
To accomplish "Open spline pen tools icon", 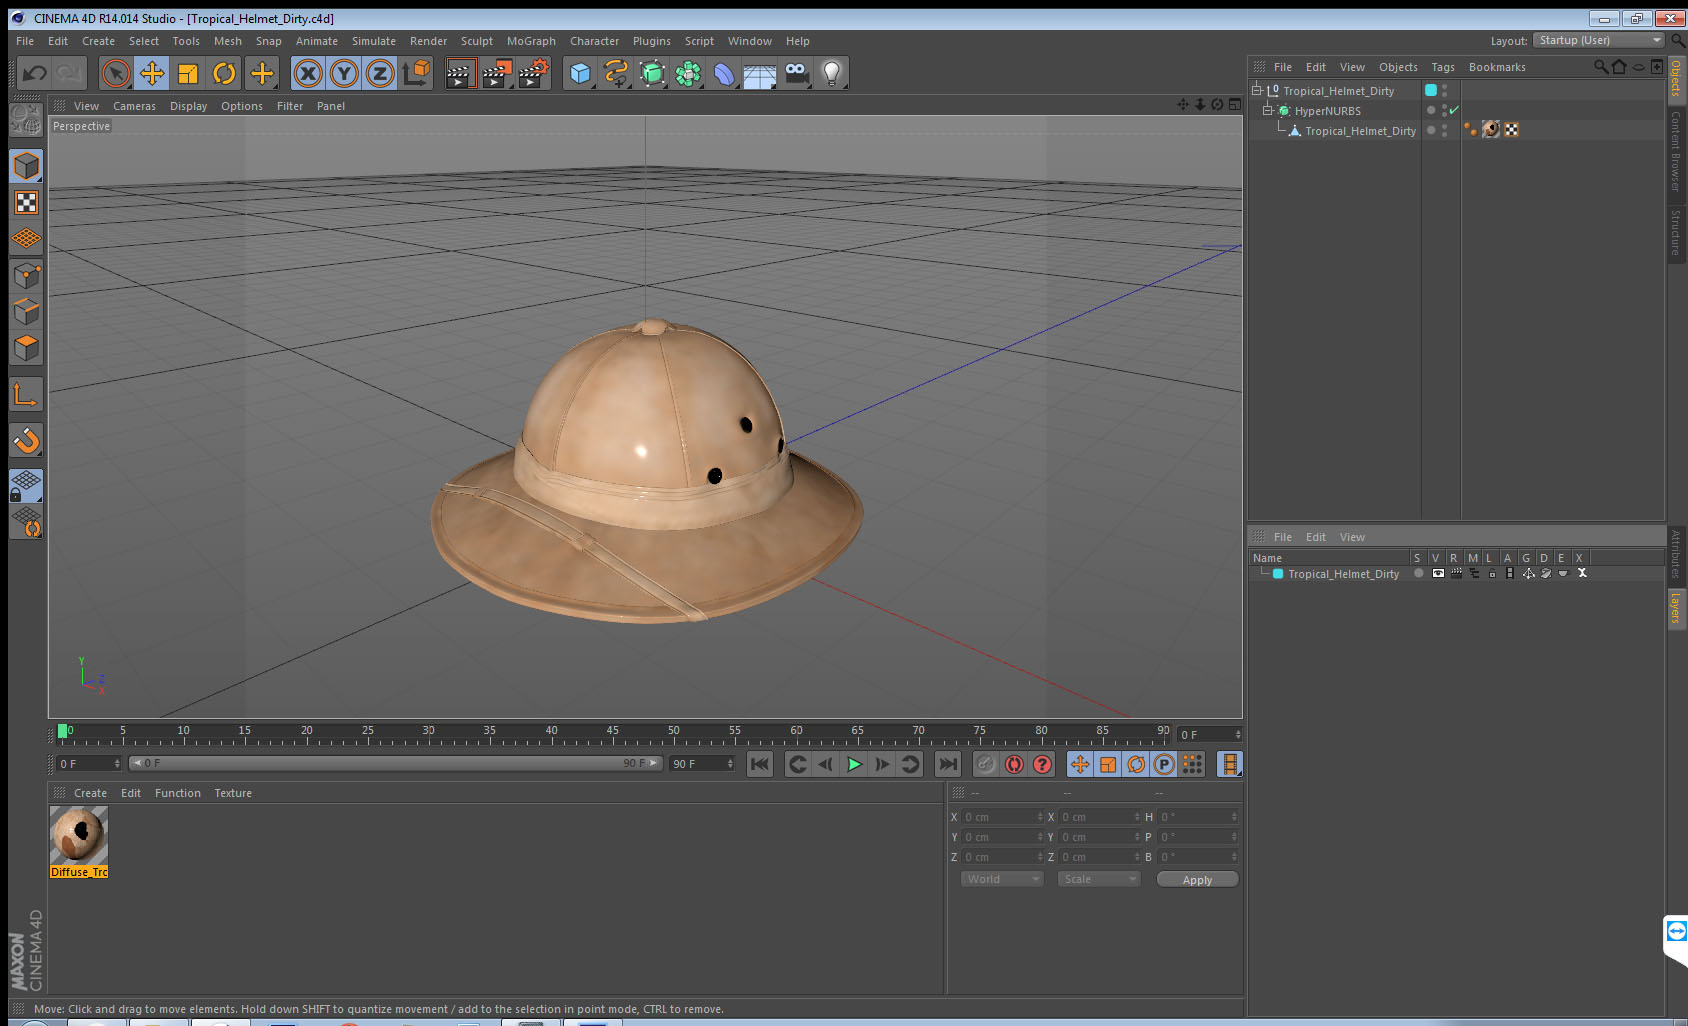I will [x=616, y=73].
